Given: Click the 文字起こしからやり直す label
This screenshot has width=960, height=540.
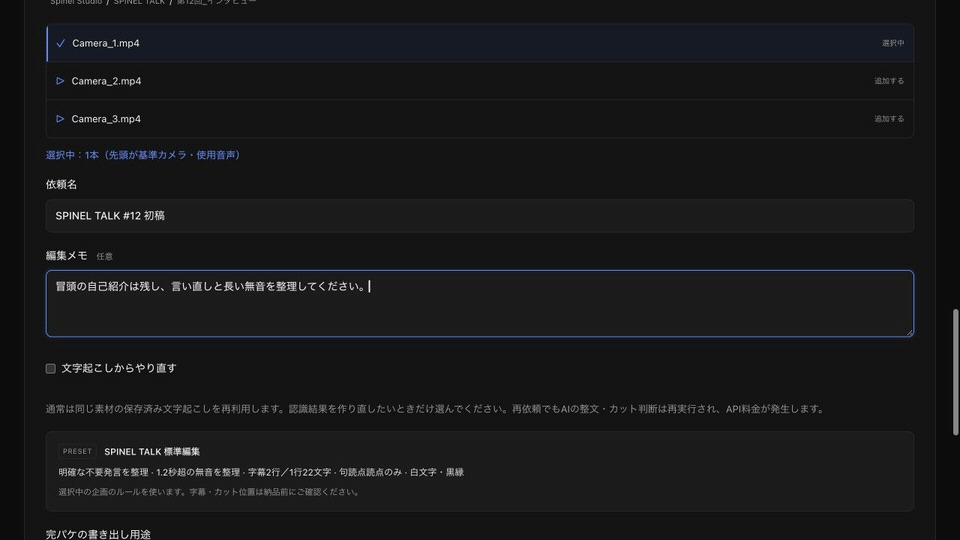Looking at the screenshot, I should 119,368.
